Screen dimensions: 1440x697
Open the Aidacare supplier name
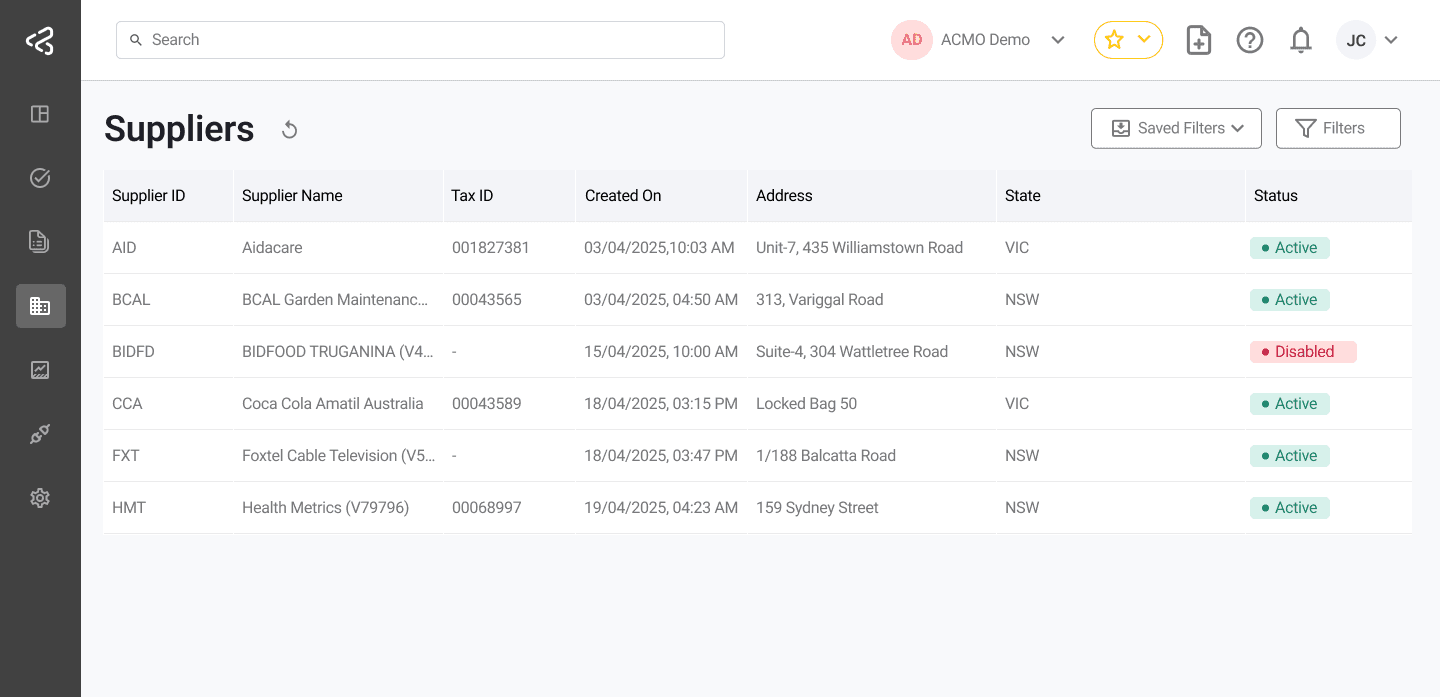coord(272,248)
